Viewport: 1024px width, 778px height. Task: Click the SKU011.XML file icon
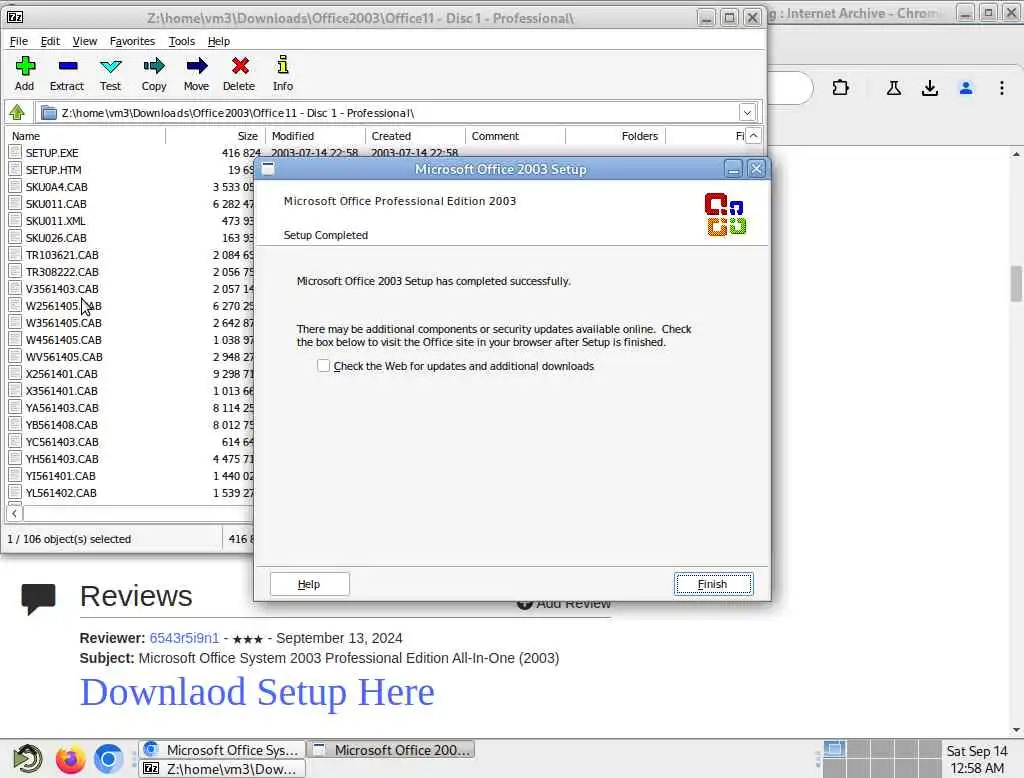coord(15,221)
